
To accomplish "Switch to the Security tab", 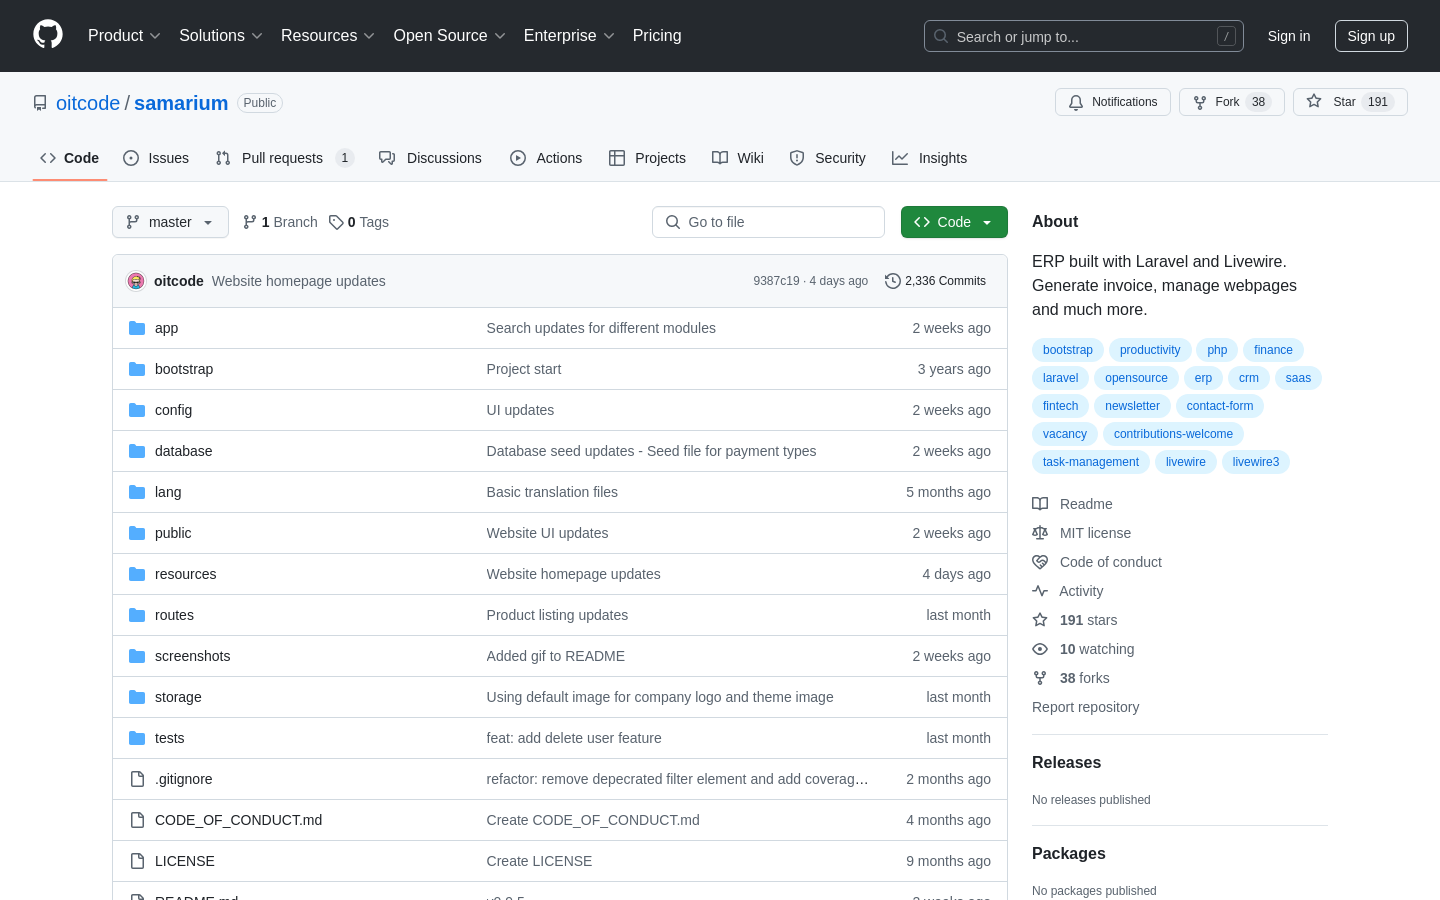I will [x=827, y=158].
